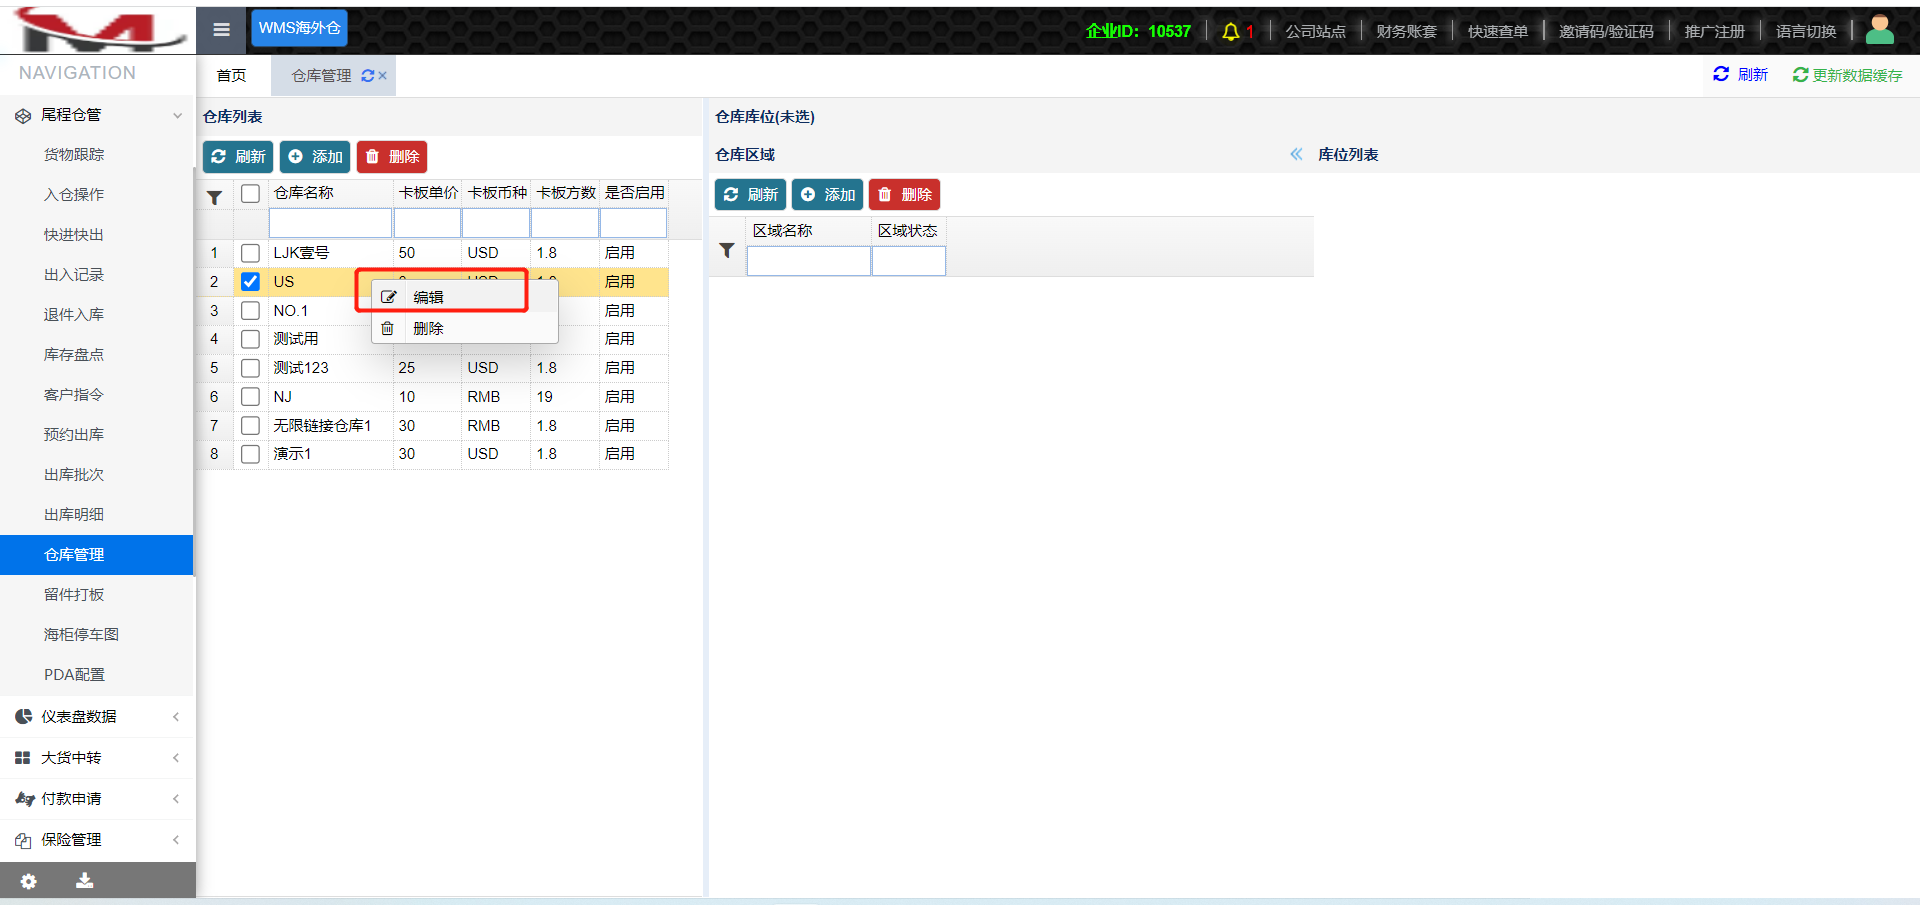Focus the 区域状态 filter input

coord(909,261)
